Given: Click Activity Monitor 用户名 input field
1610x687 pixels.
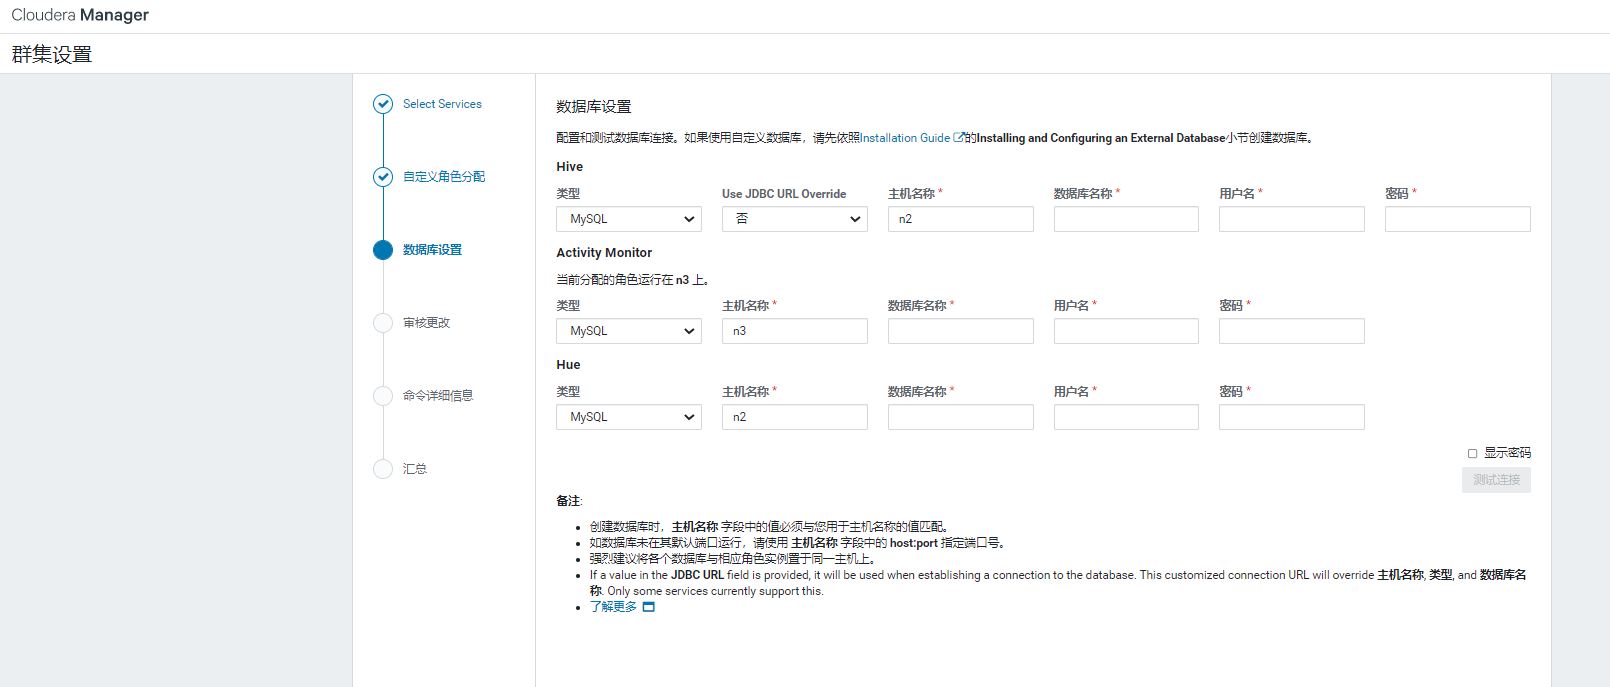Looking at the screenshot, I should 1126,331.
